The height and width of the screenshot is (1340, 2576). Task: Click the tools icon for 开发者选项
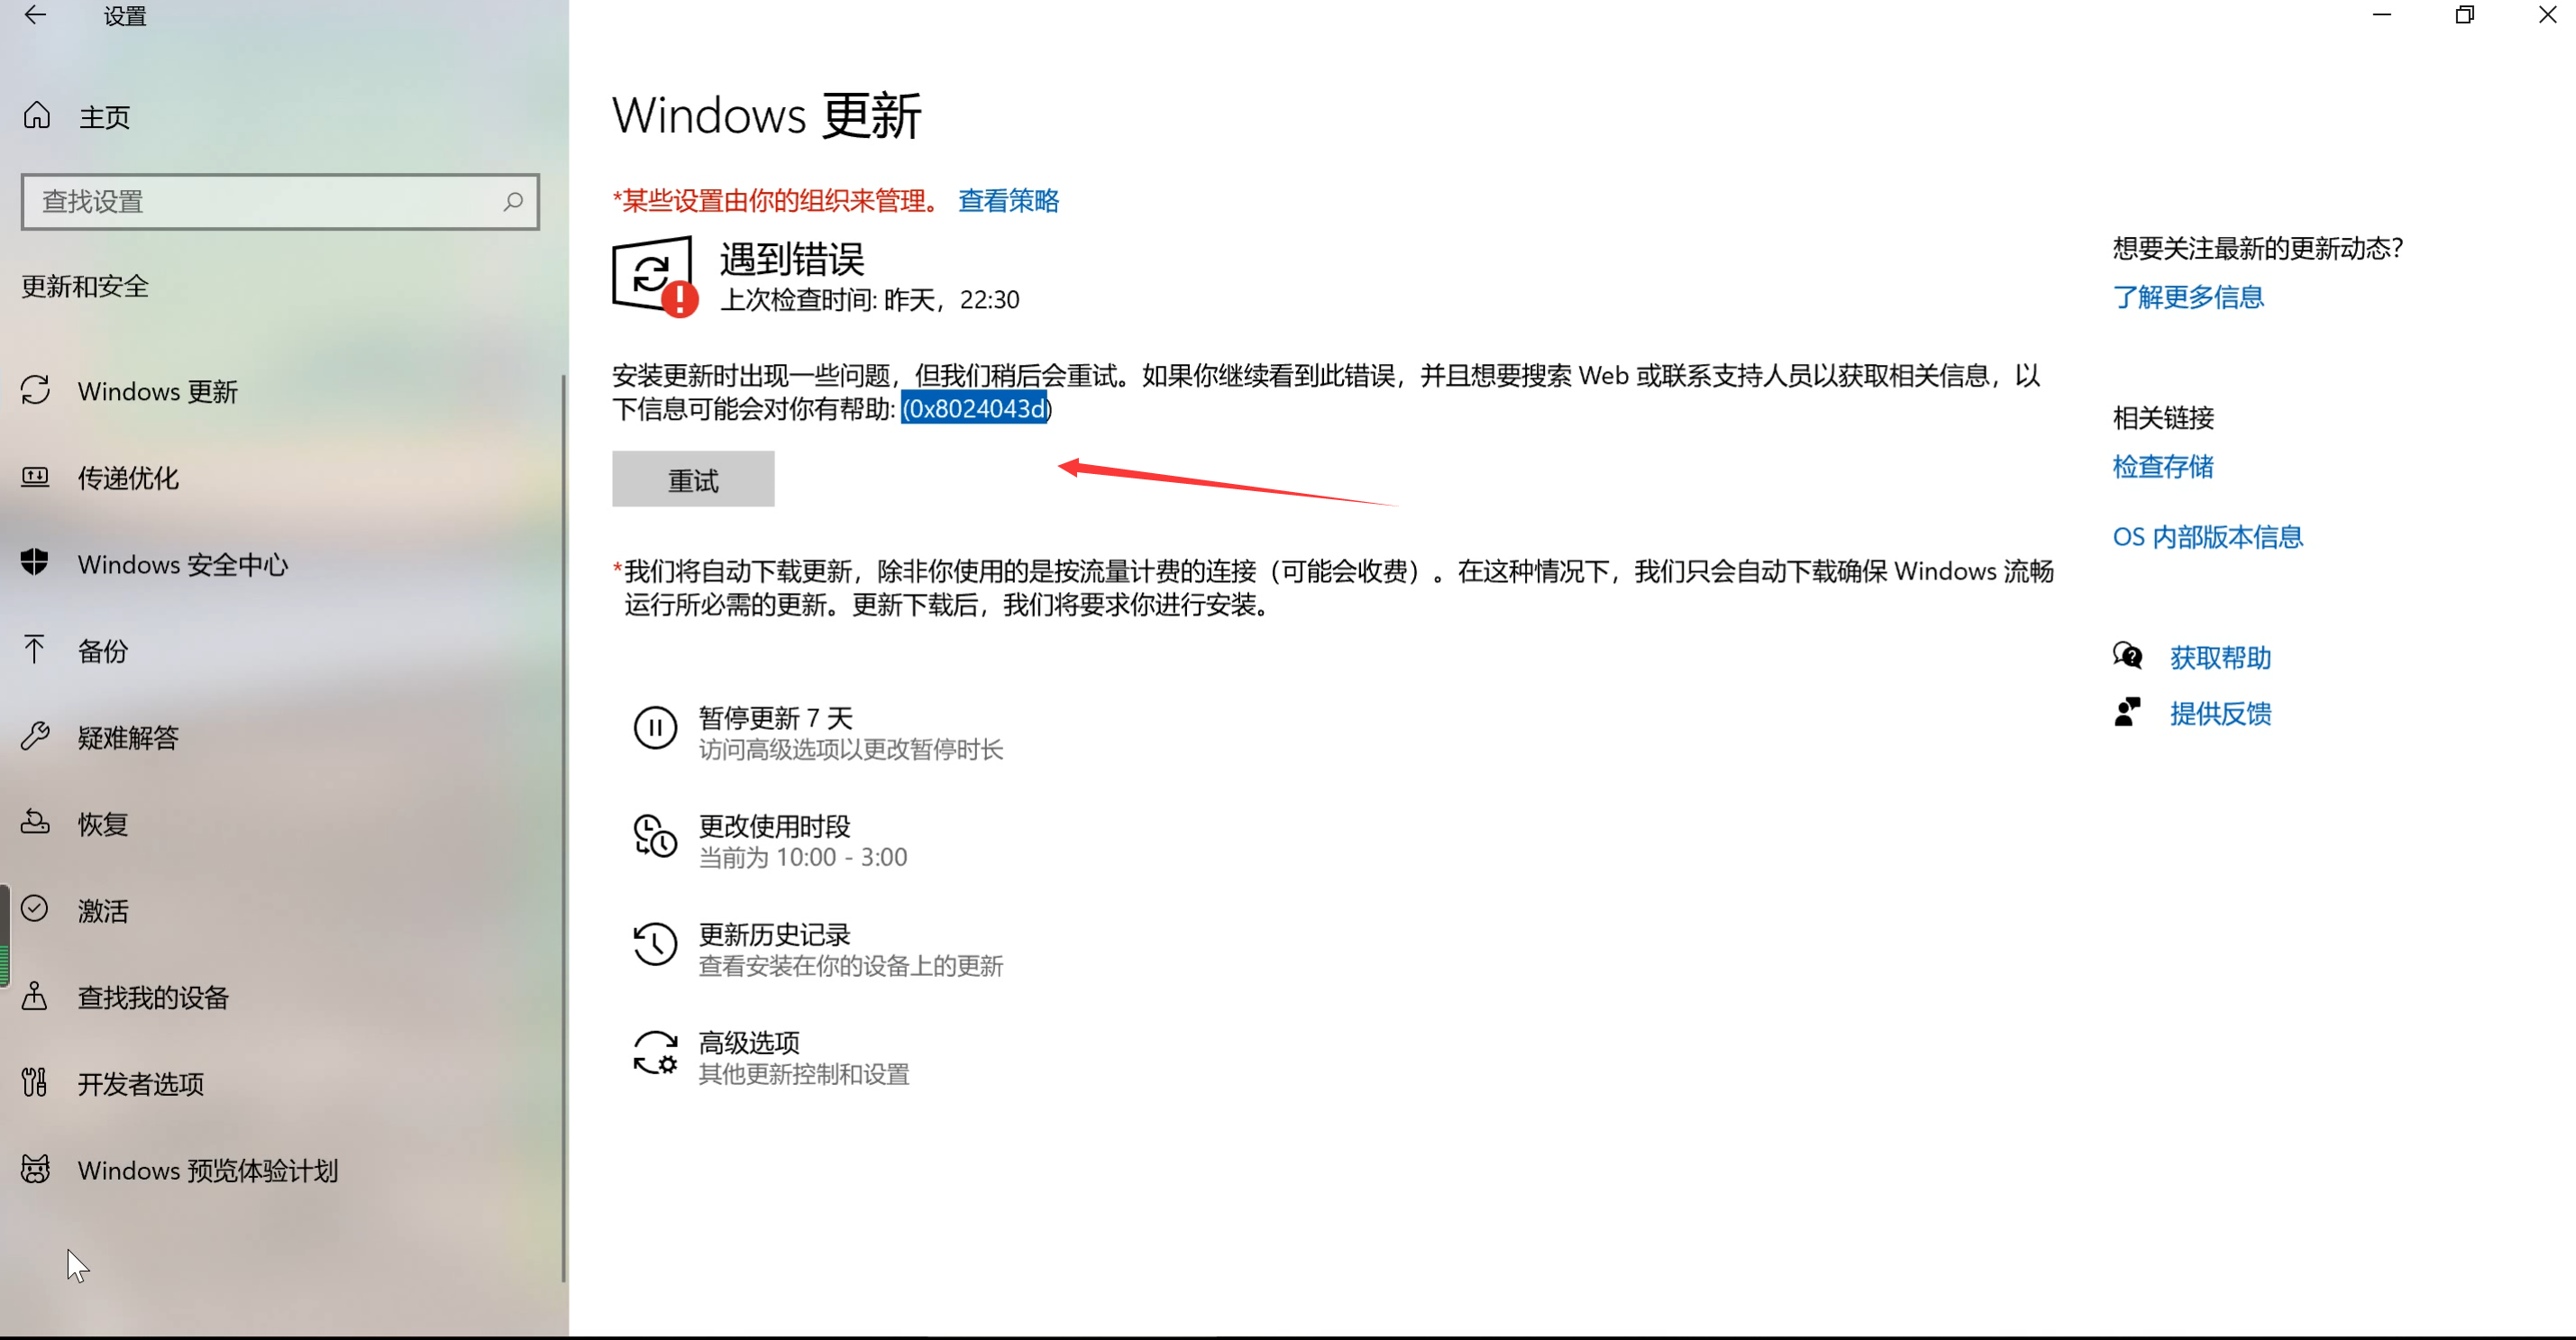pos(35,1083)
